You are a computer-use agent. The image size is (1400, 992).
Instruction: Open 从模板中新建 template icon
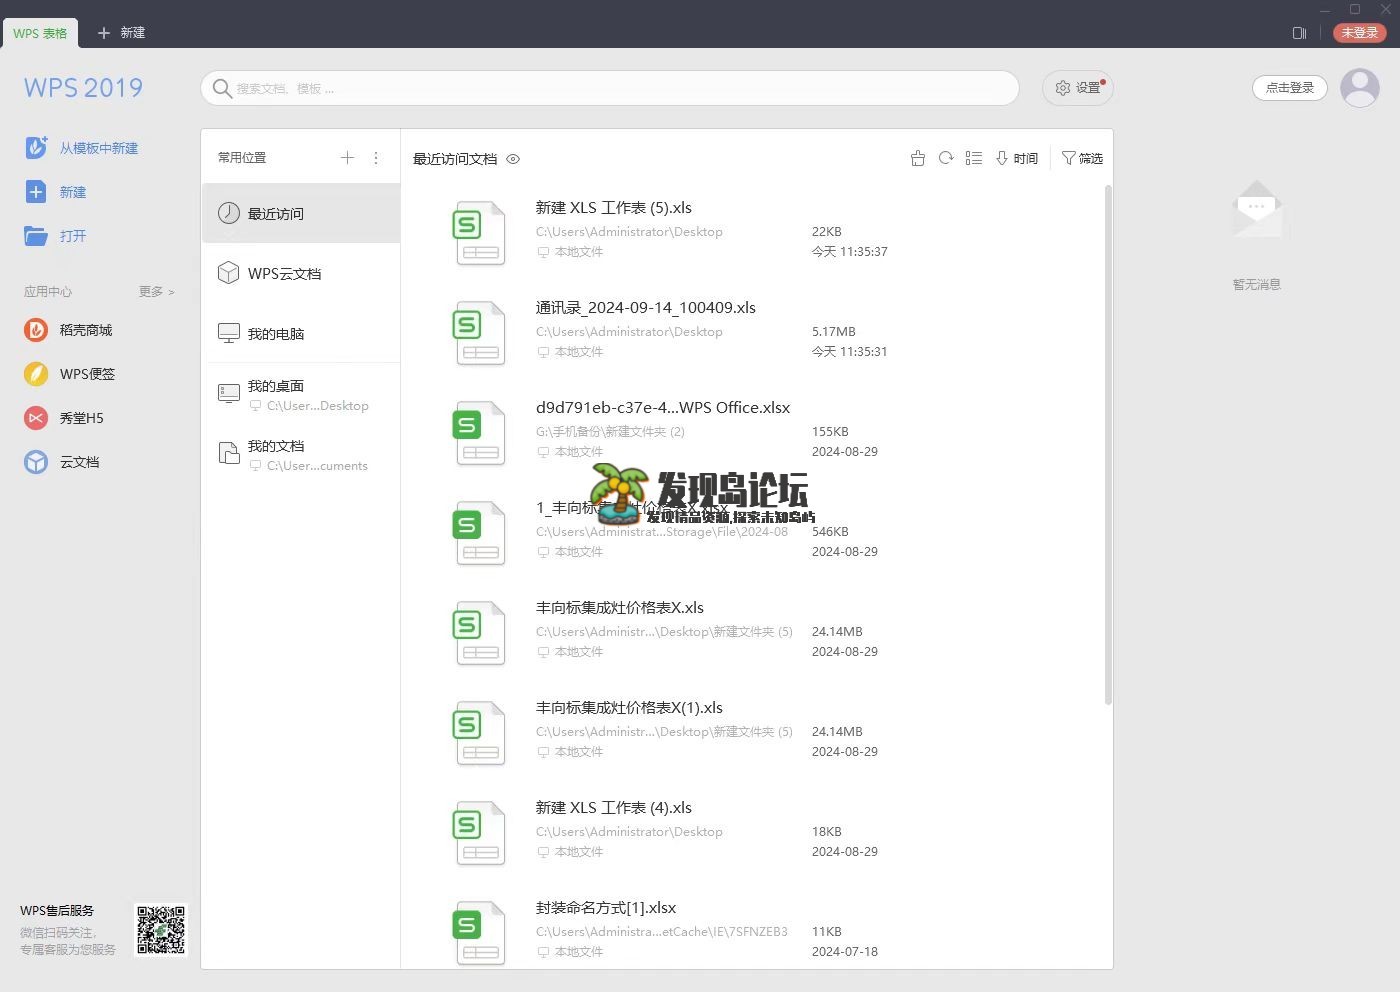36,147
